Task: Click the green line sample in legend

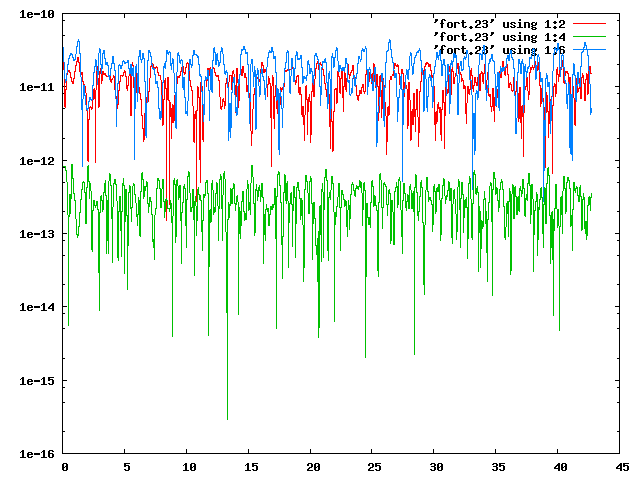Action: pyautogui.click(x=589, y=37)
